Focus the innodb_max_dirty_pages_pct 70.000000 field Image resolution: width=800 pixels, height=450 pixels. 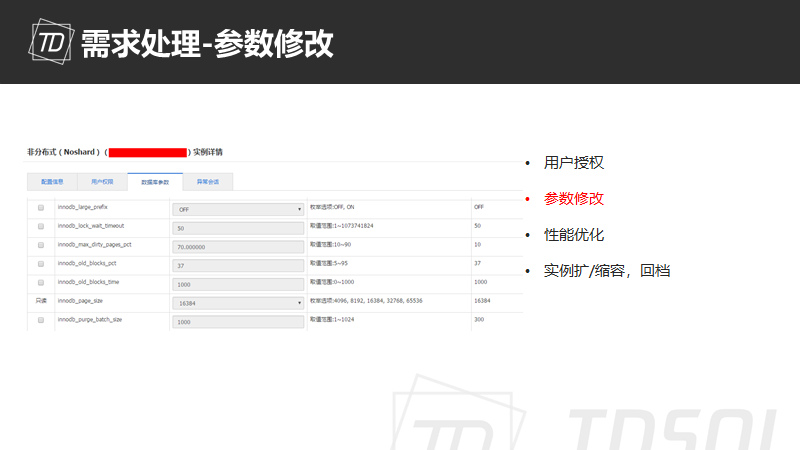(238, 247)
